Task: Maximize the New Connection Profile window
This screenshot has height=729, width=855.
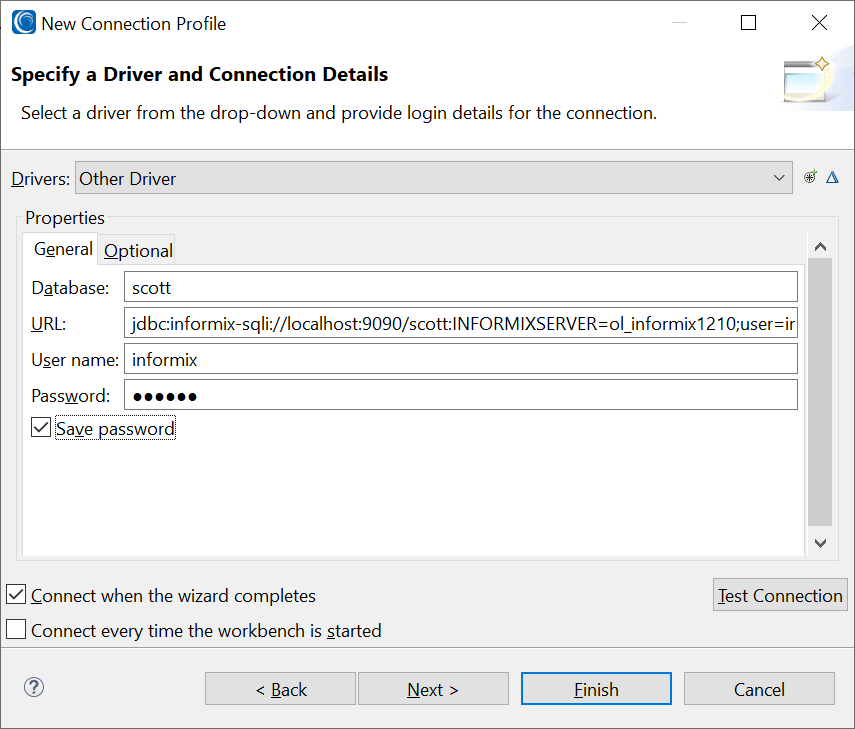Action: click(748, 23)
